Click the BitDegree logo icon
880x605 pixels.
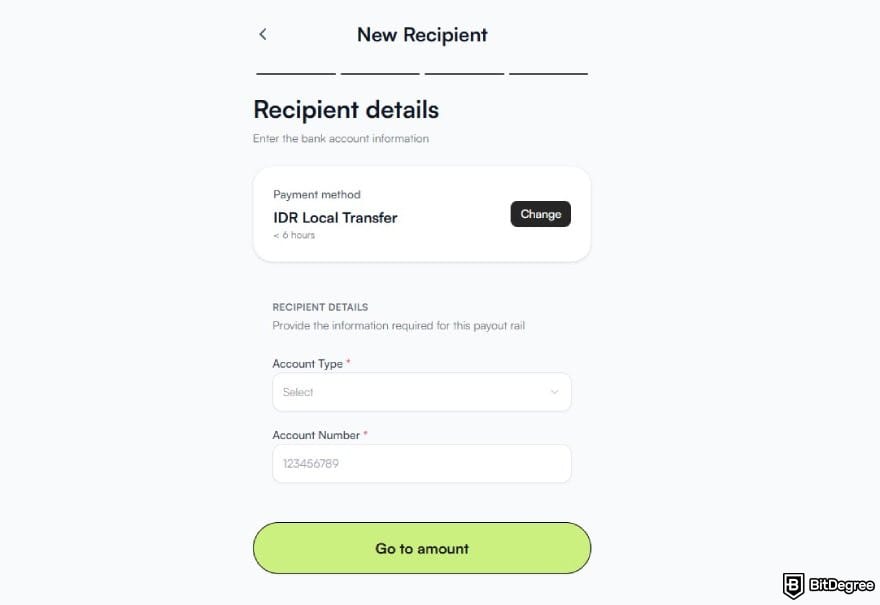pyautogui.click(x=793, y=585)
